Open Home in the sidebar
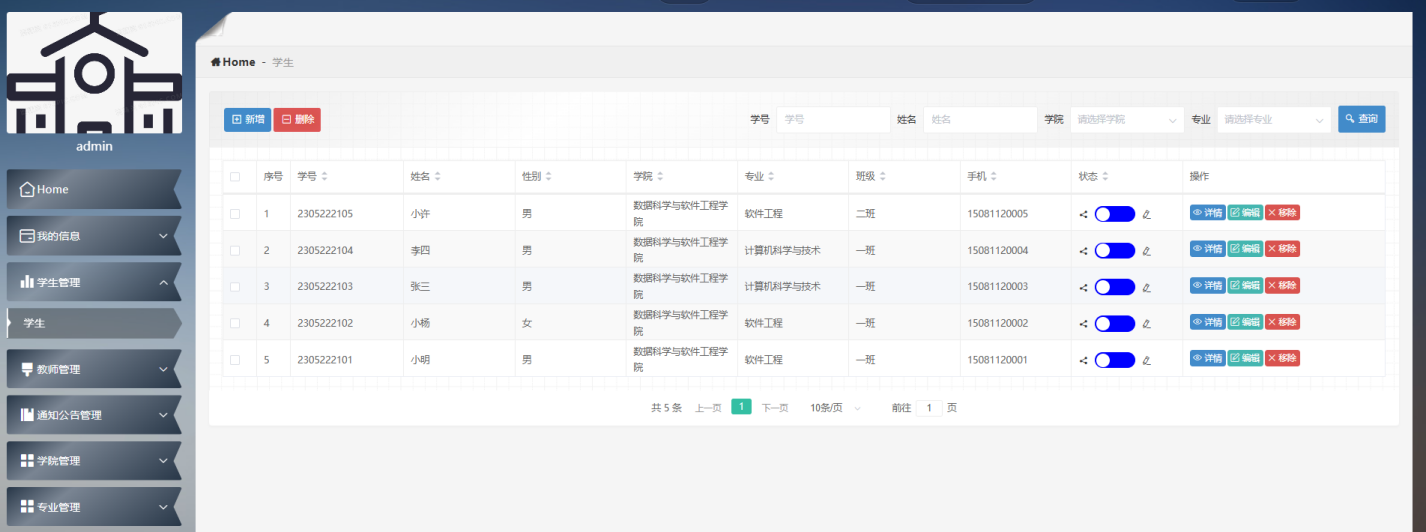Viewport: 1426px width, 532px height. (x=94, y=189)
